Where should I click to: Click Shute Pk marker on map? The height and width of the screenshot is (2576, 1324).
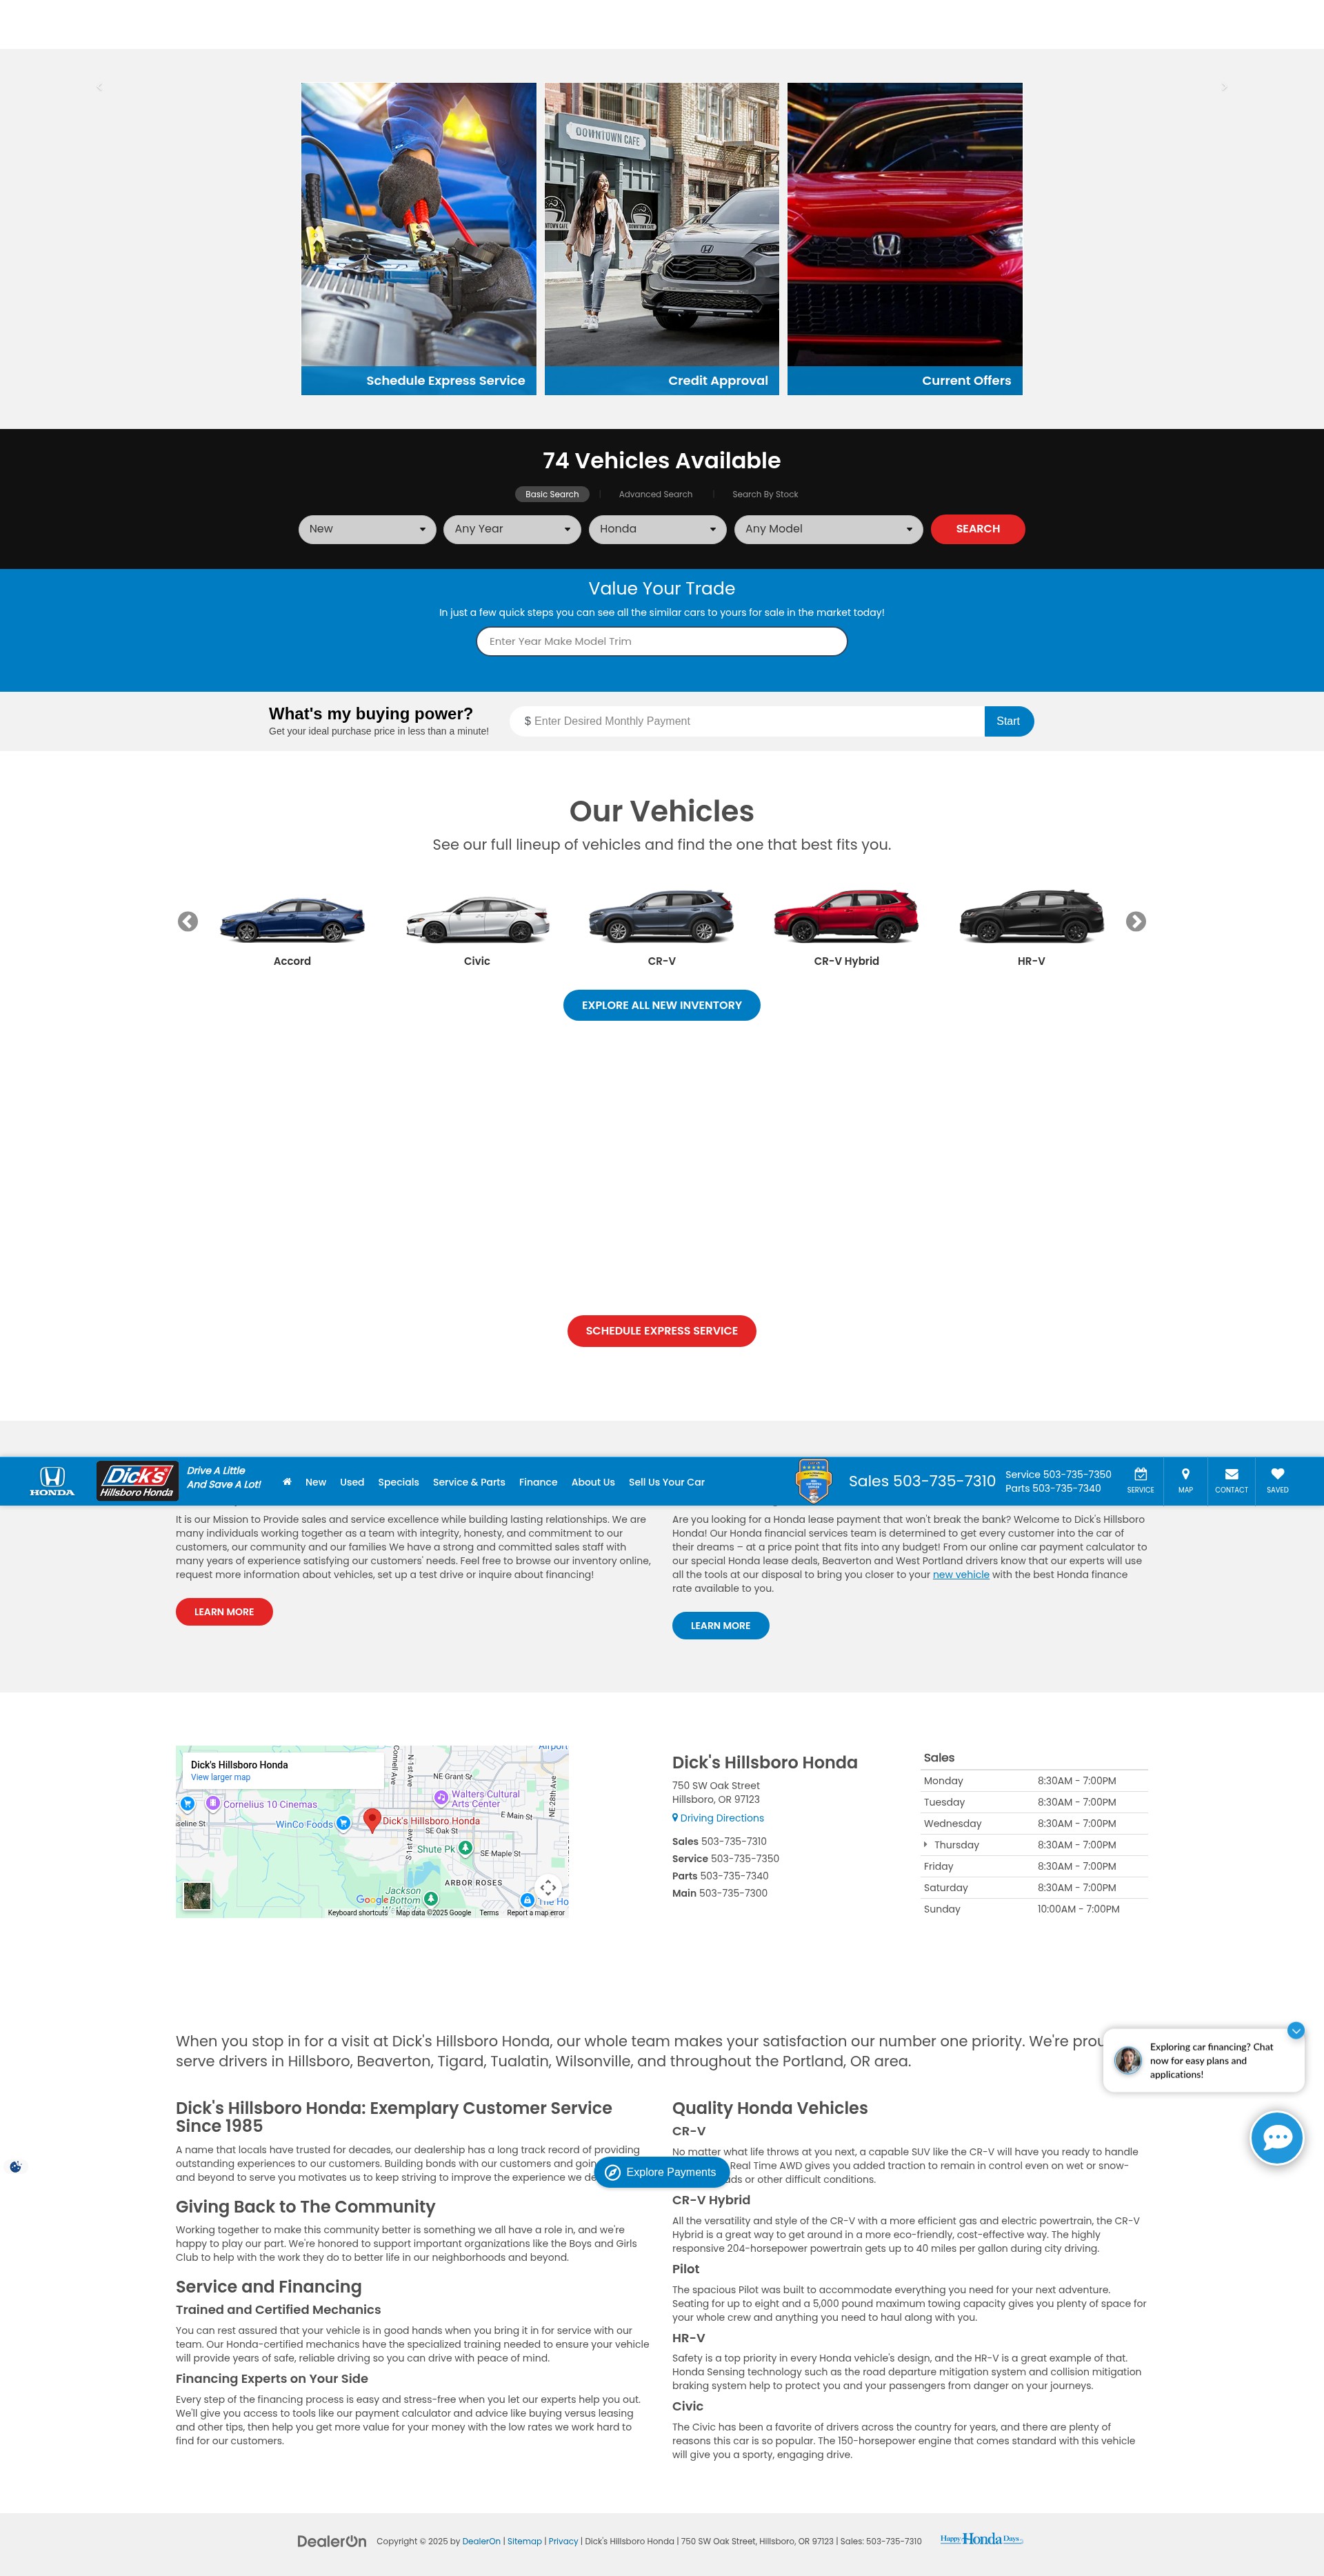465,1848
